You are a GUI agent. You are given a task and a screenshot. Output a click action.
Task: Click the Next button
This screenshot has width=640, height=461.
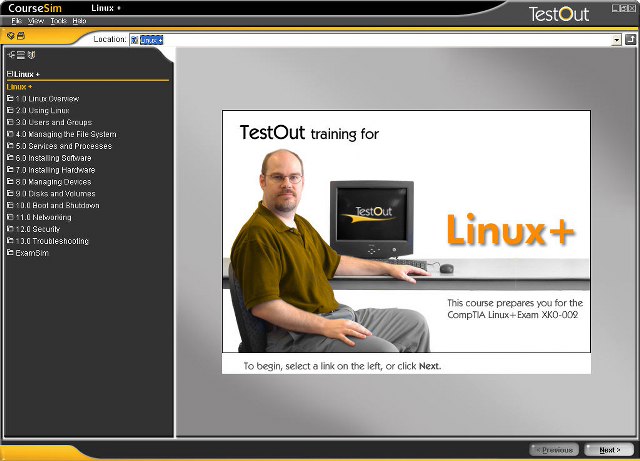(x=609, y=450)
